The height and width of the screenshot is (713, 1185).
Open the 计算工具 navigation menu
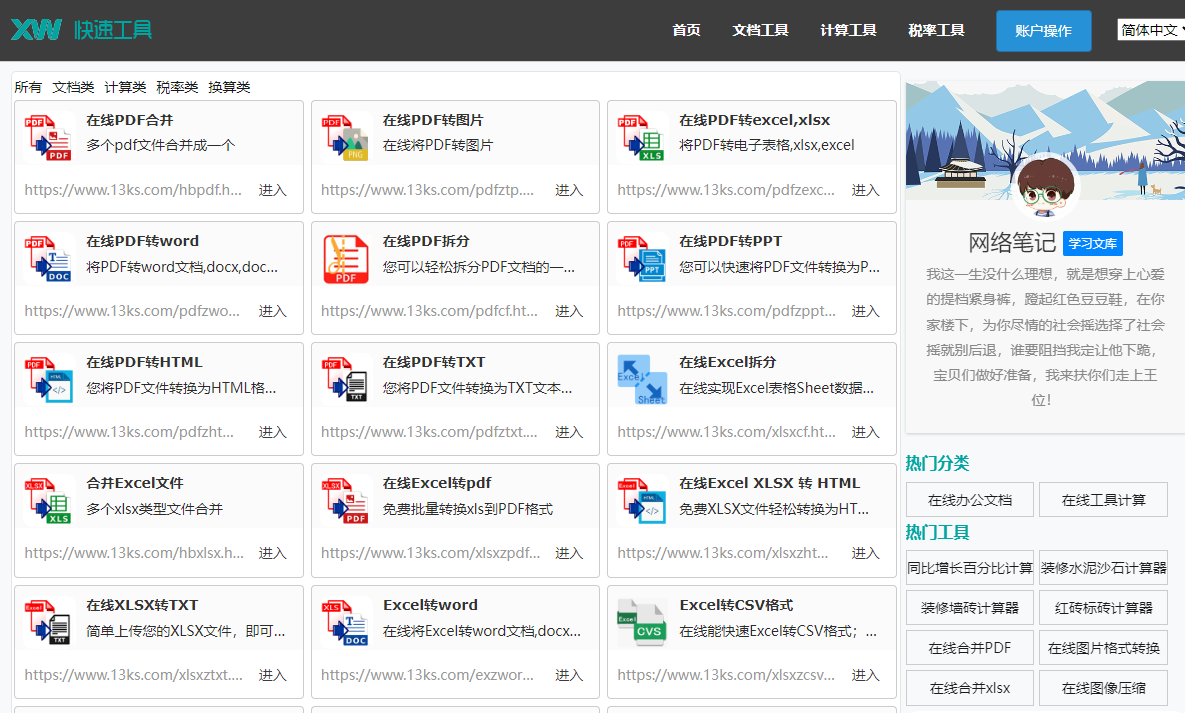pos(848,30)
